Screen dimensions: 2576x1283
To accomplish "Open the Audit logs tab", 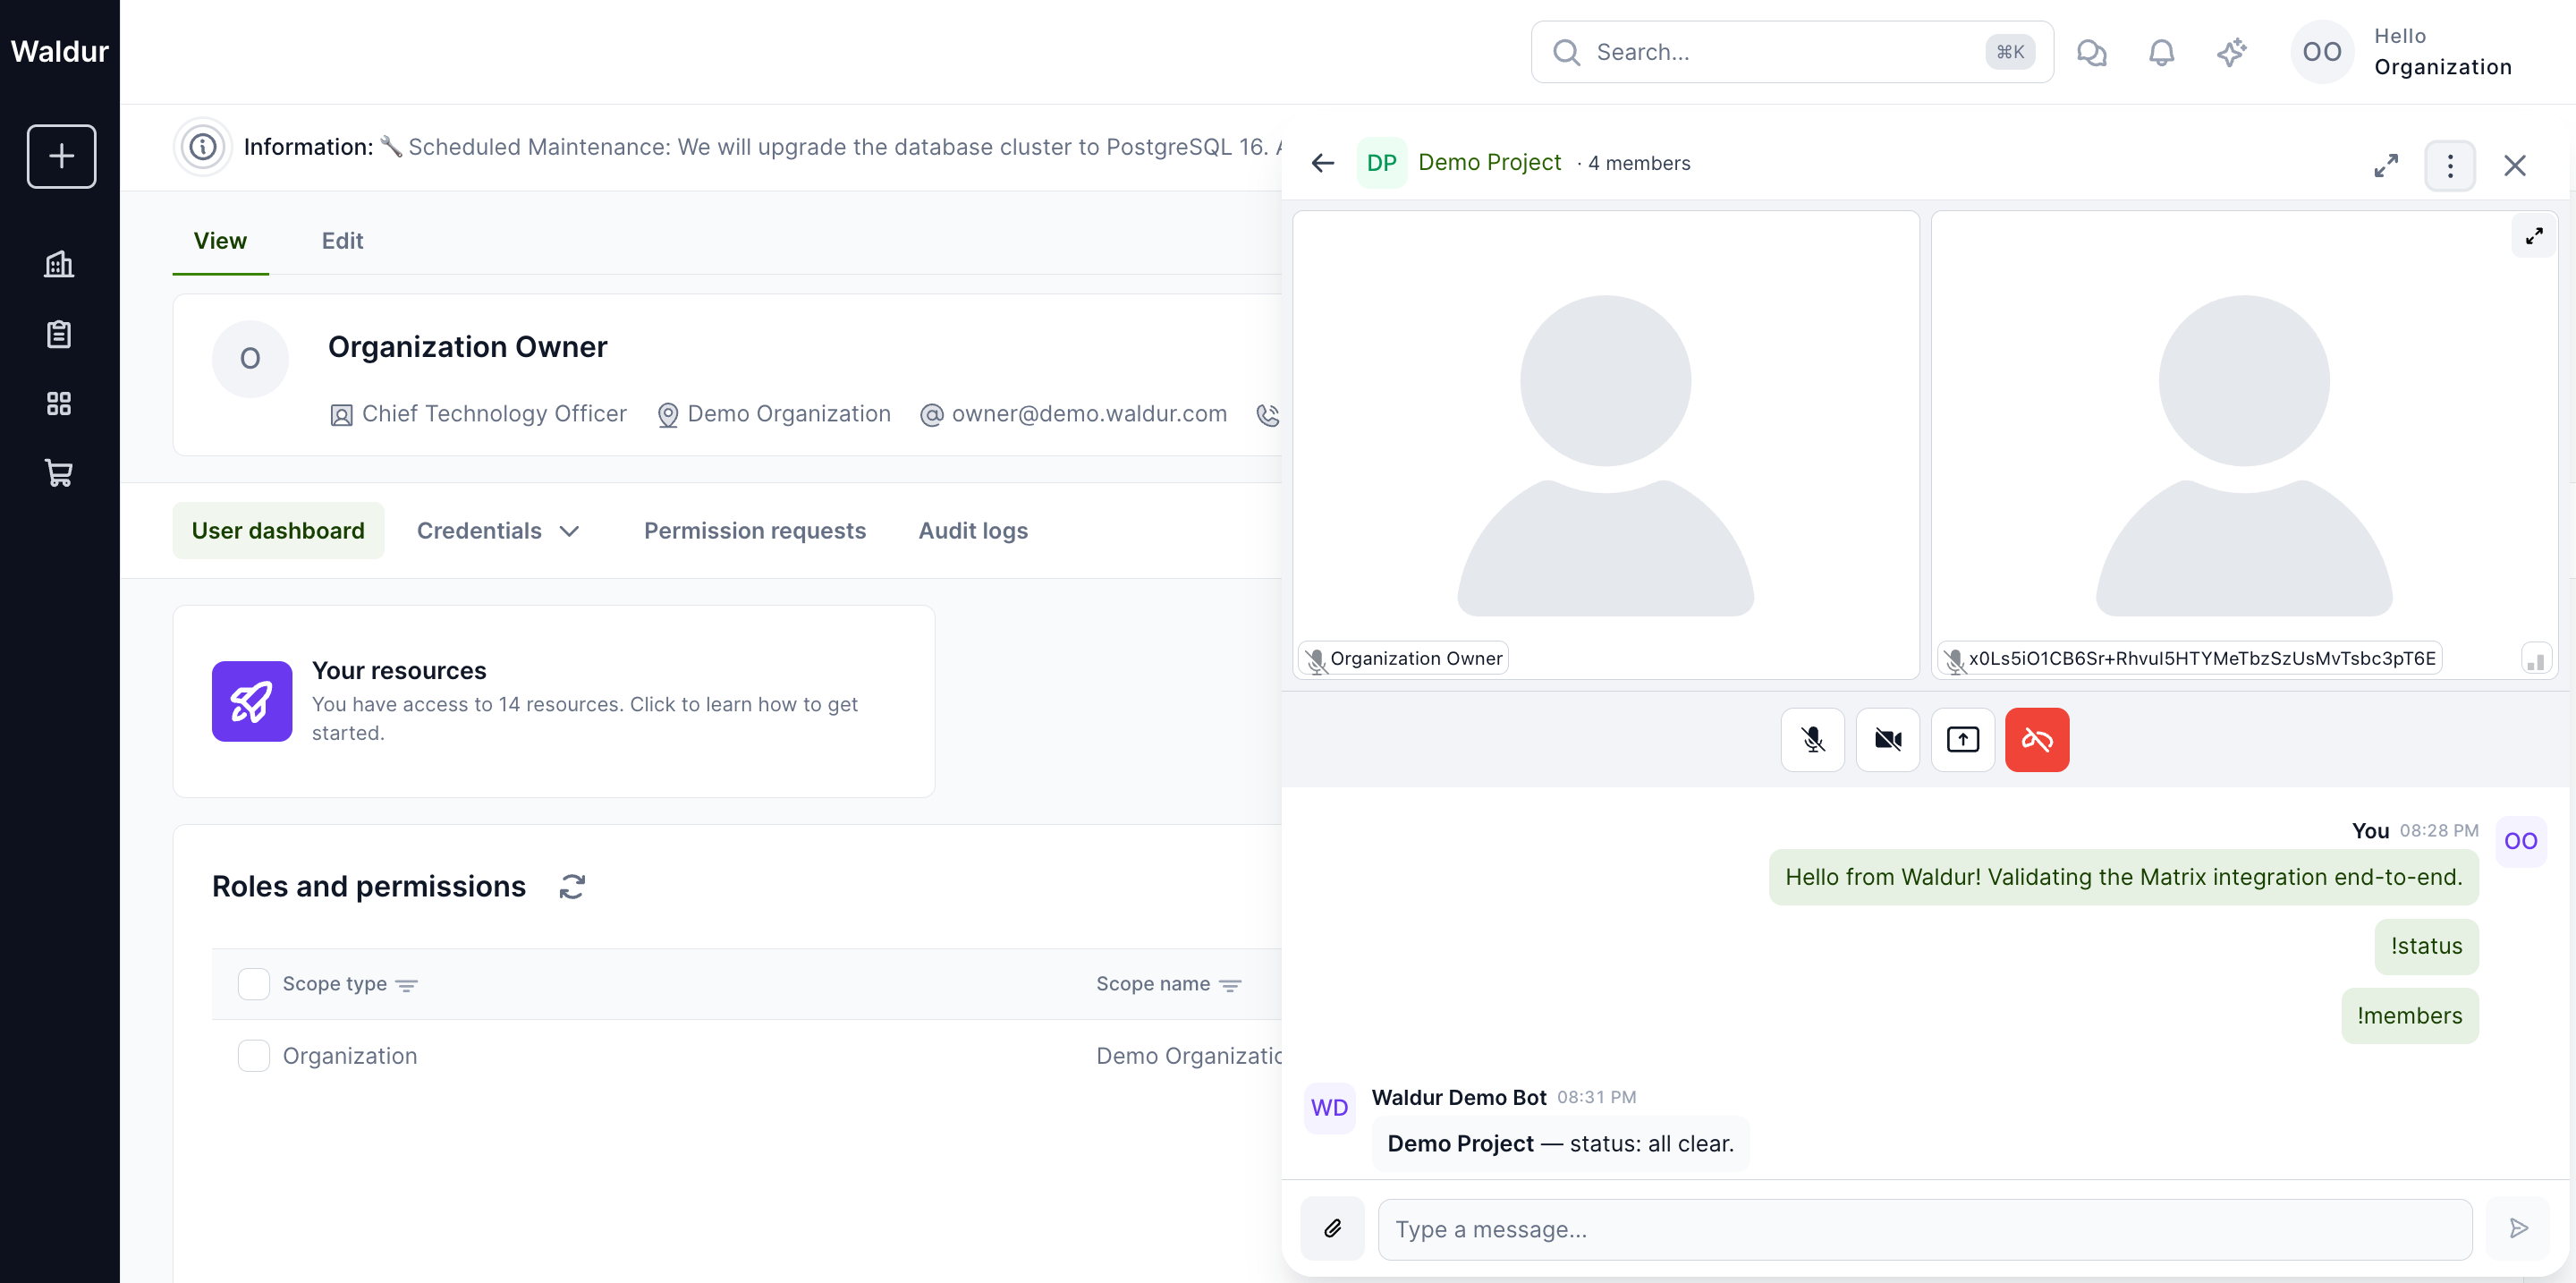I will pos(973,531).
